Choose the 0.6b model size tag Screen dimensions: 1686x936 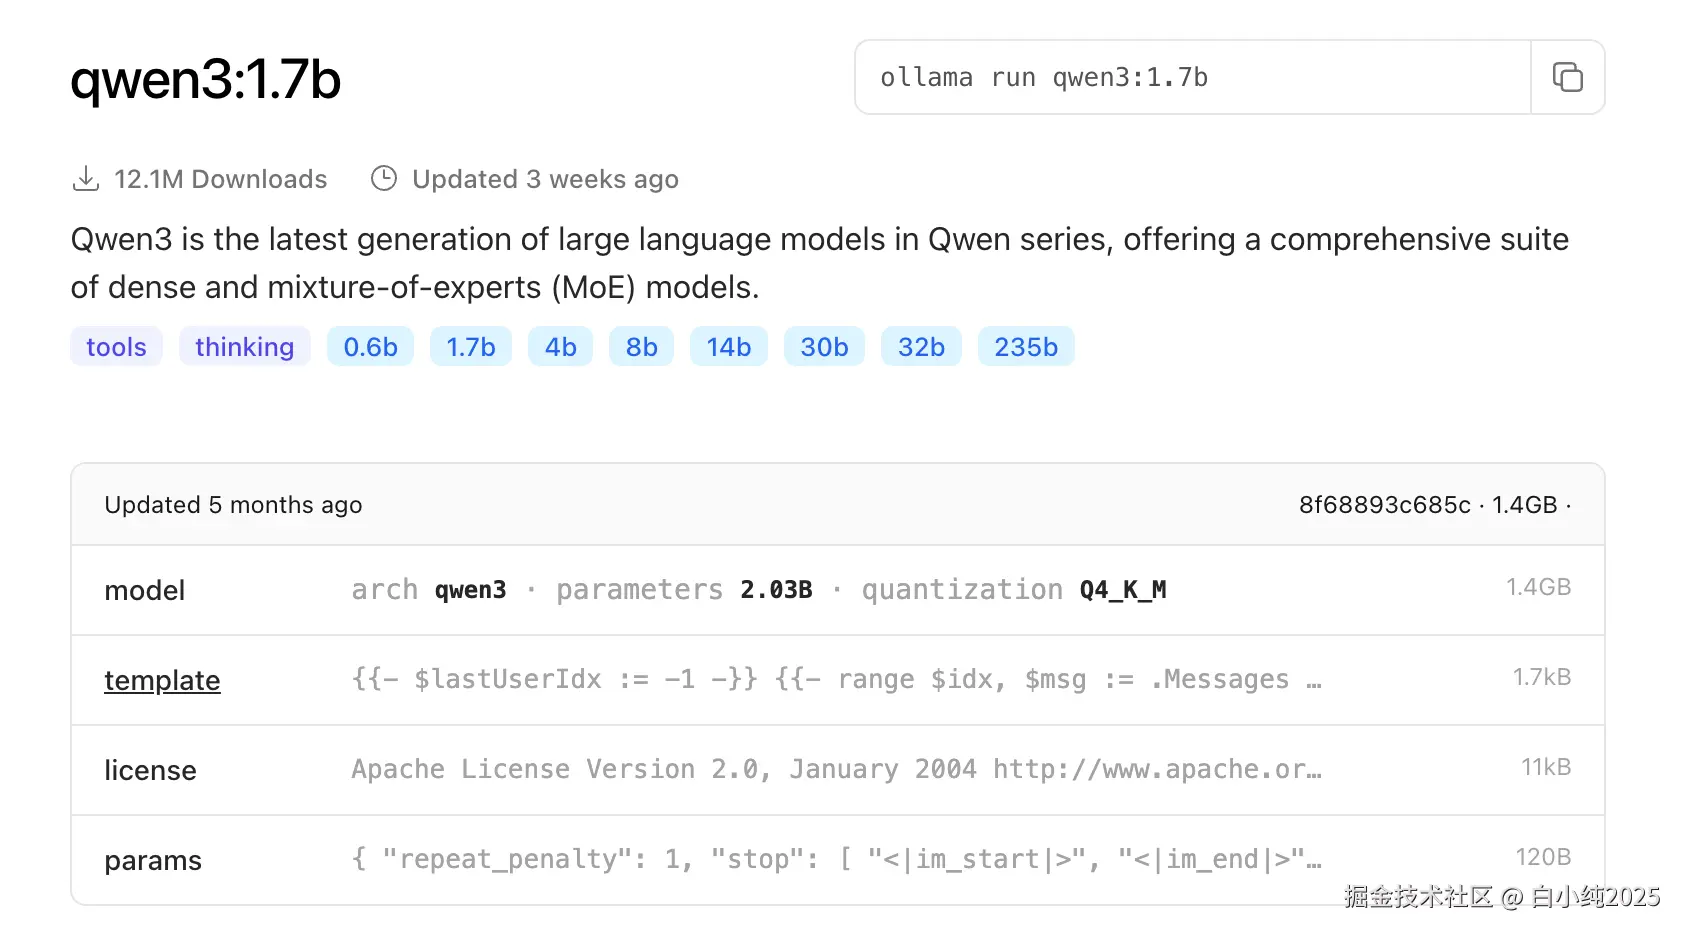370,347
